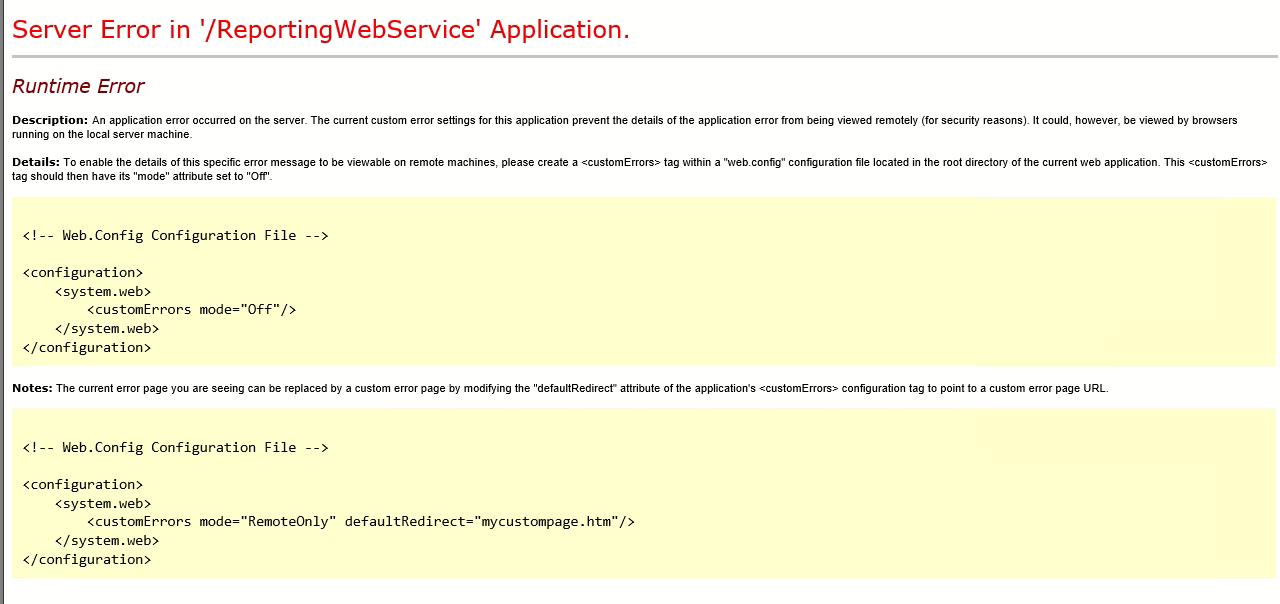Select the 'Runtime Error' subtitle text
Screen dimensions: 1280x604
[77, 86]
